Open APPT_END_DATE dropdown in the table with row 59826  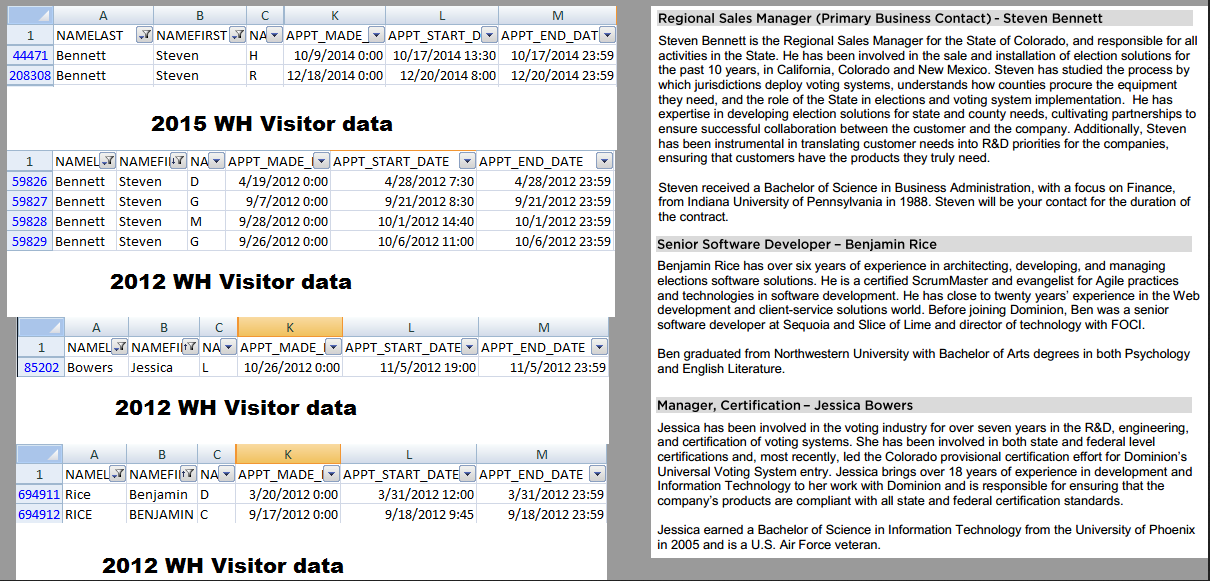click(x=603, y=161)
